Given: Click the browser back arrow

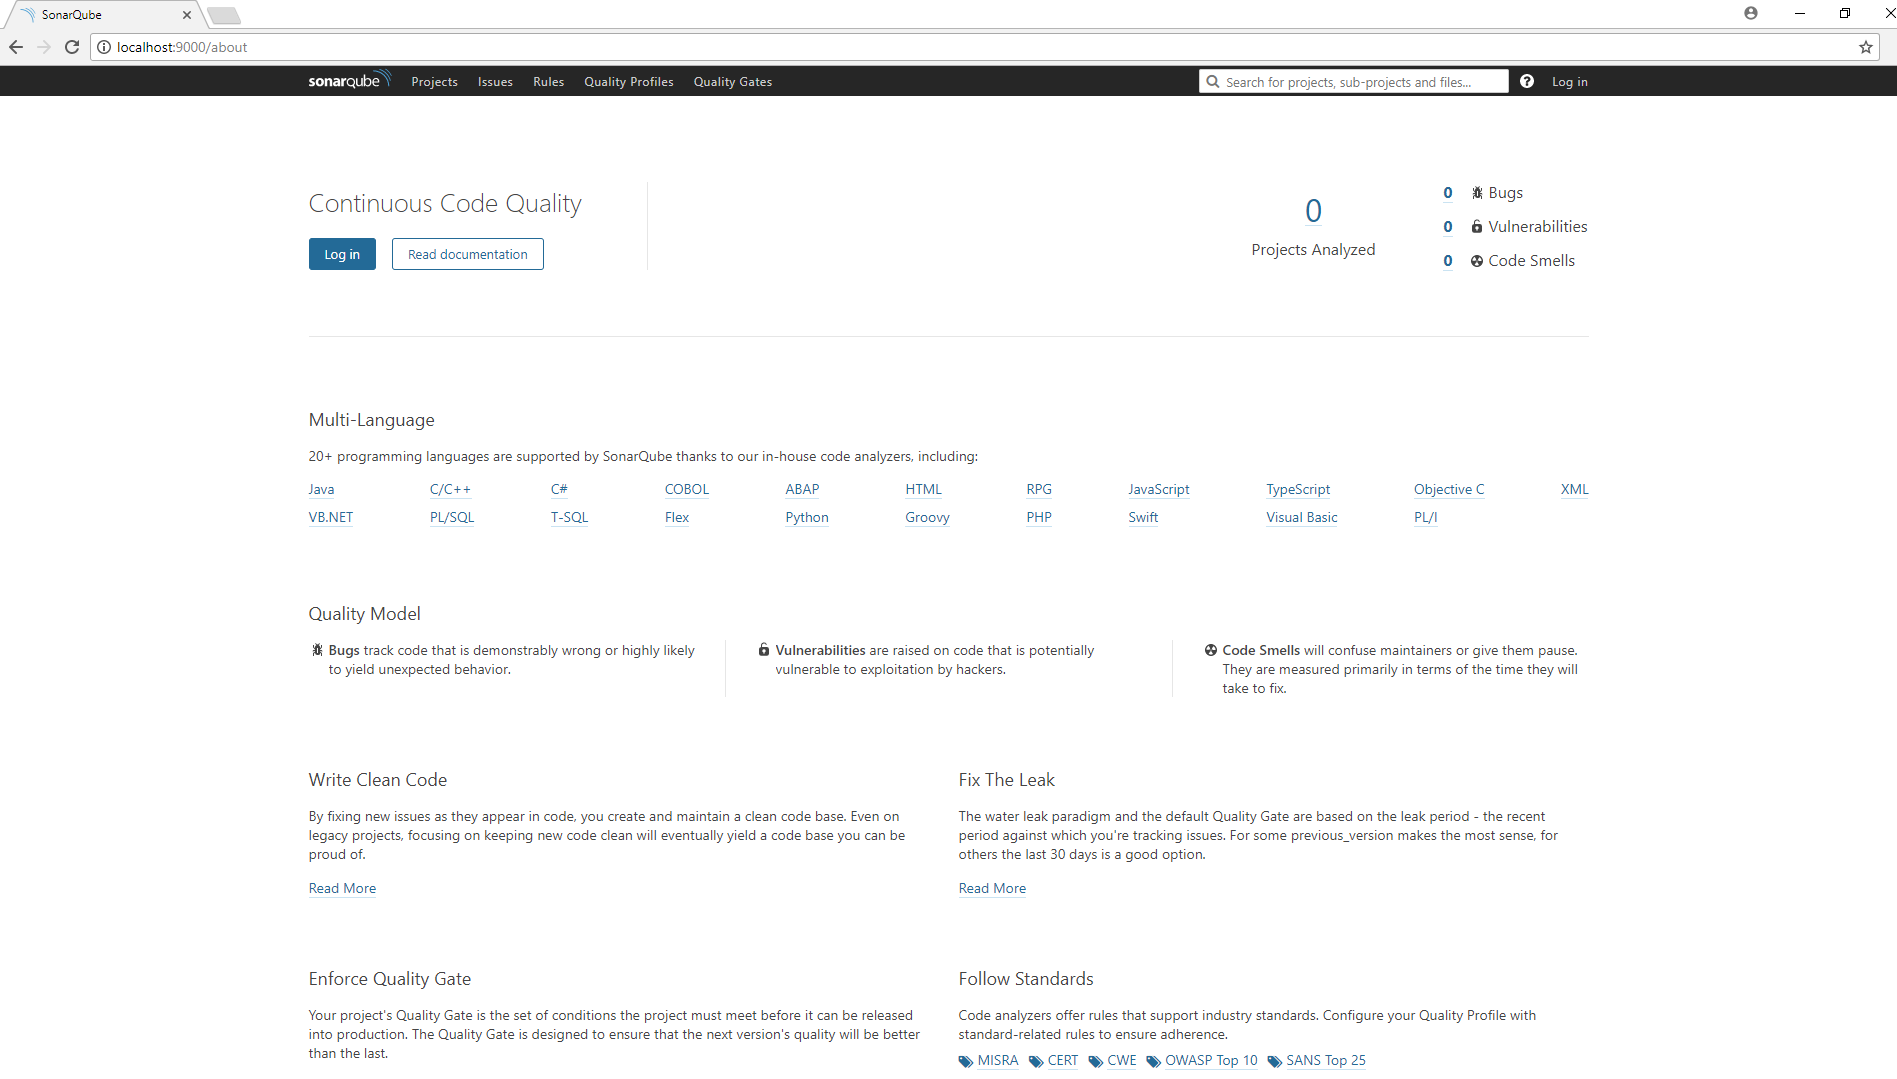Looking at the screenshot, I should pyautogui.click(x=16, y=47).
